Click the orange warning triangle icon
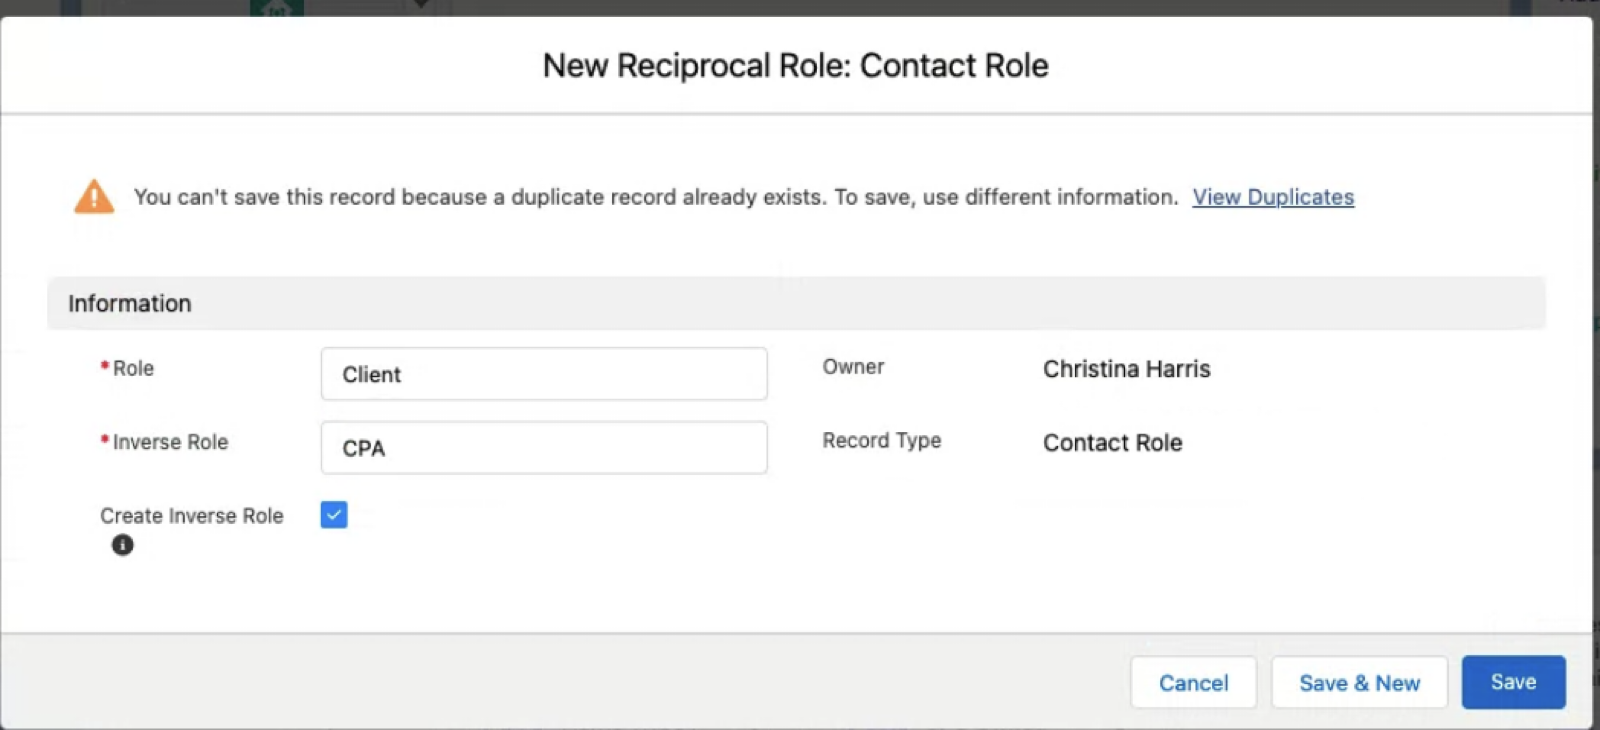The width and height of the screenshot is (1600, 730). coord(94,197)
